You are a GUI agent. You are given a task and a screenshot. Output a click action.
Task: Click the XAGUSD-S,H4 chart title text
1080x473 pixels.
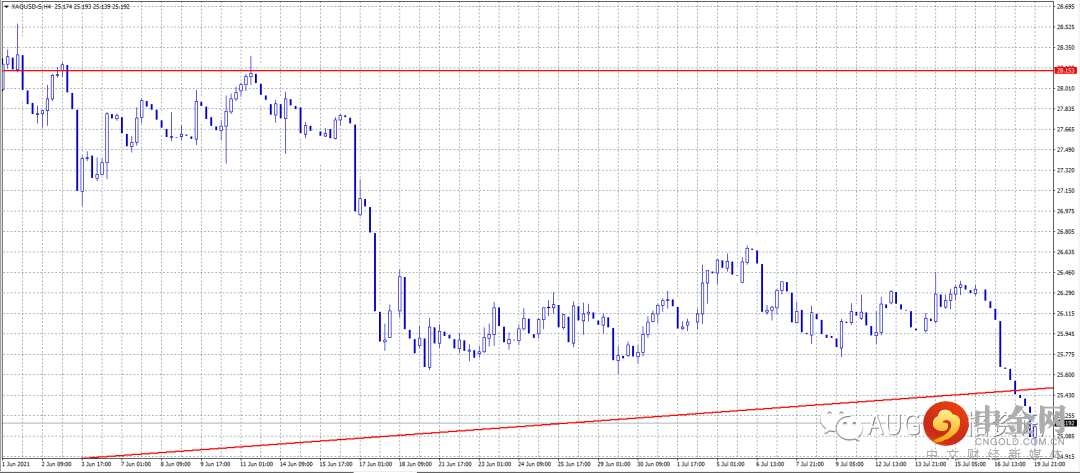pyautogui.click(x=29, y=6)
